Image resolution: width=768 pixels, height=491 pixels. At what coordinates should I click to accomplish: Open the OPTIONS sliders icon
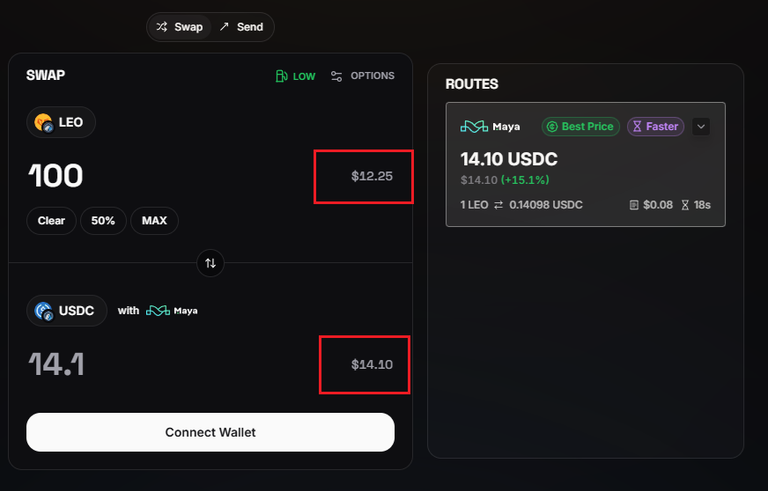point(336,76)
